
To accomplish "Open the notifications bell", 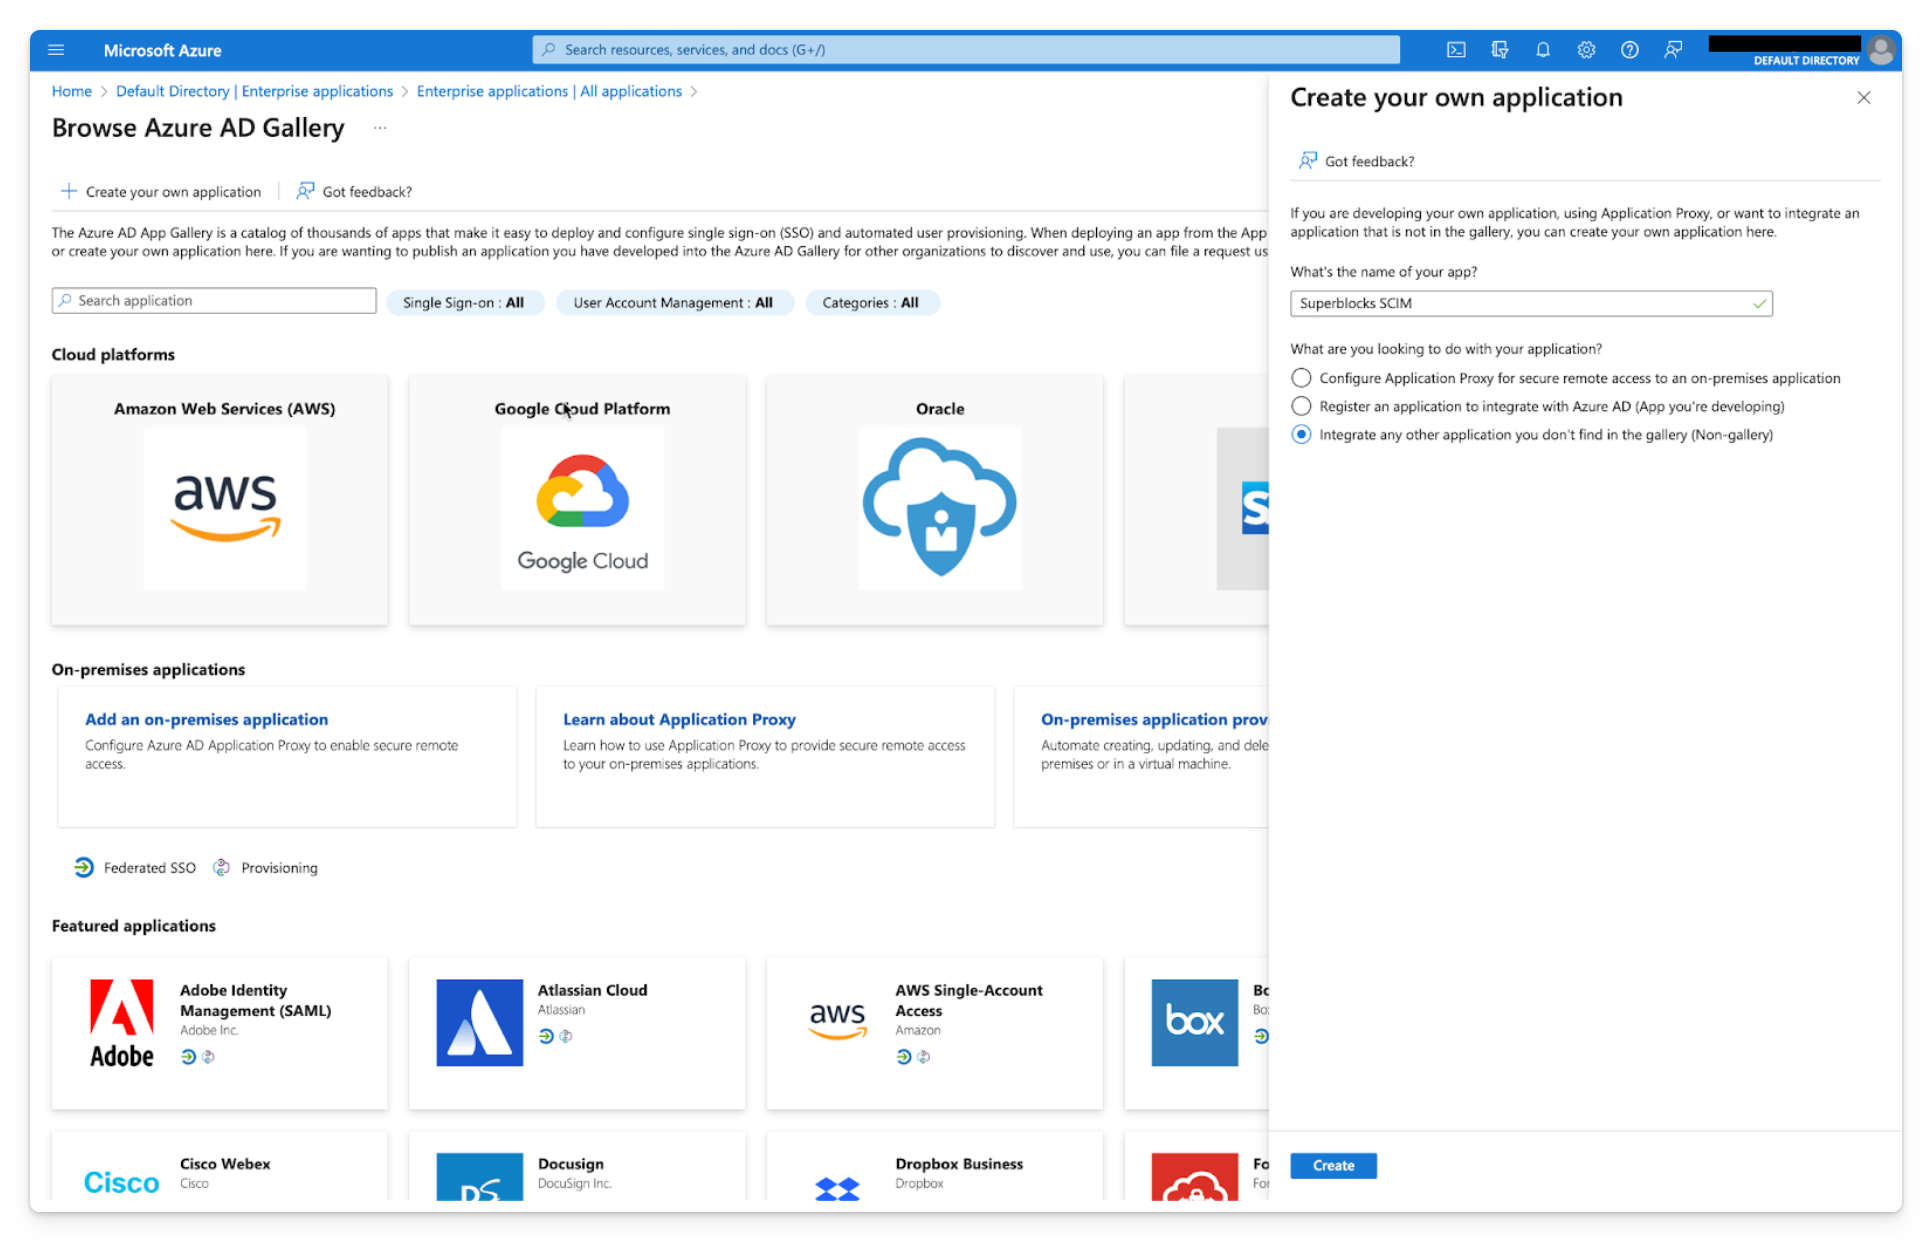I will pyautogui.click(x=1542, y=49).
